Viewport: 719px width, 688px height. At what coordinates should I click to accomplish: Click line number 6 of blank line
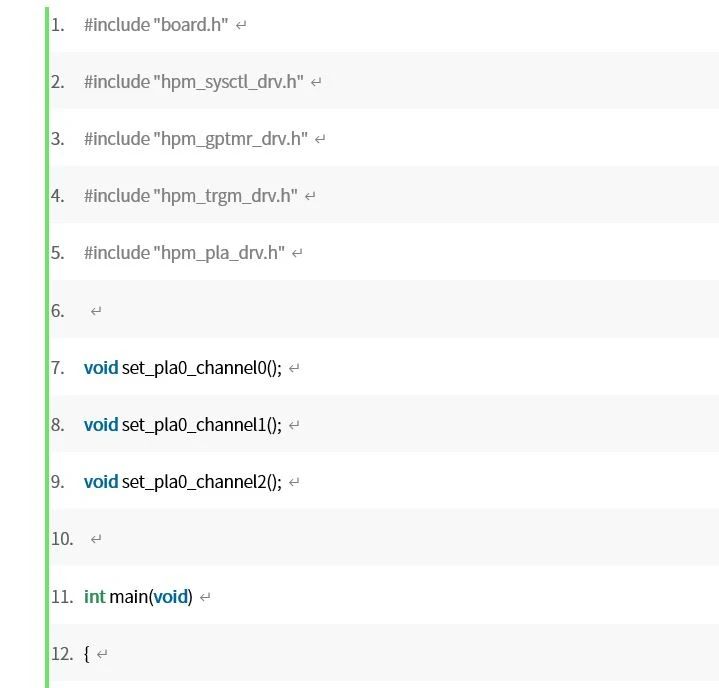pos(57,311)
